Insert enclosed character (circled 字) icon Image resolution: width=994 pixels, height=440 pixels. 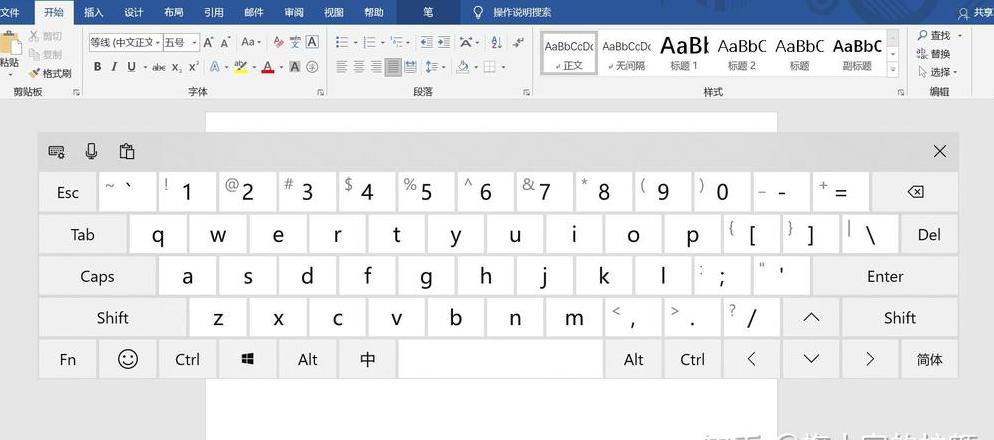(x=312, y=67)
